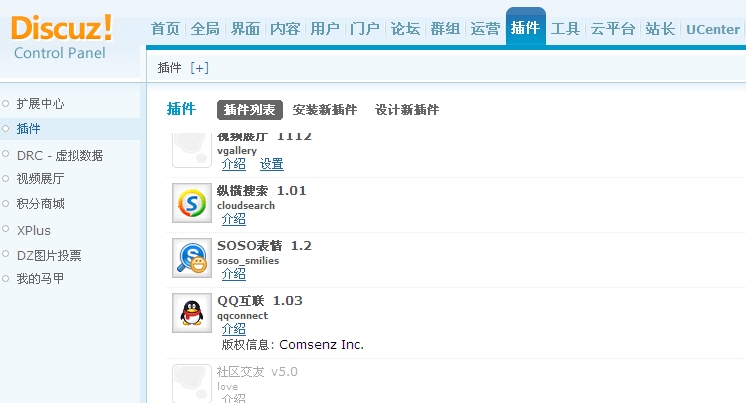Click the [+] add shortcut icon beside 插件
The width and height of the screenshot is (746, 403).
click(199, 68)
